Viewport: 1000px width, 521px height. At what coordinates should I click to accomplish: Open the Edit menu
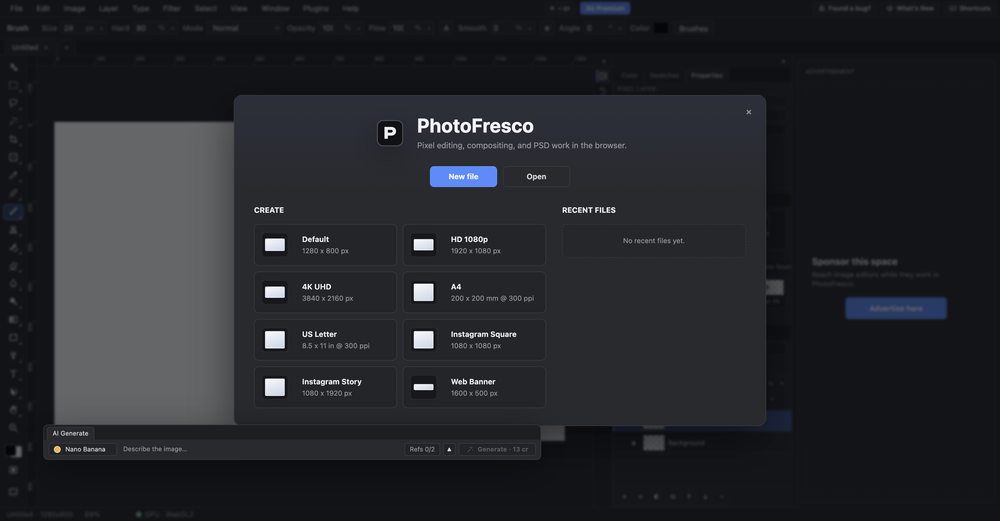click(43, 8)
